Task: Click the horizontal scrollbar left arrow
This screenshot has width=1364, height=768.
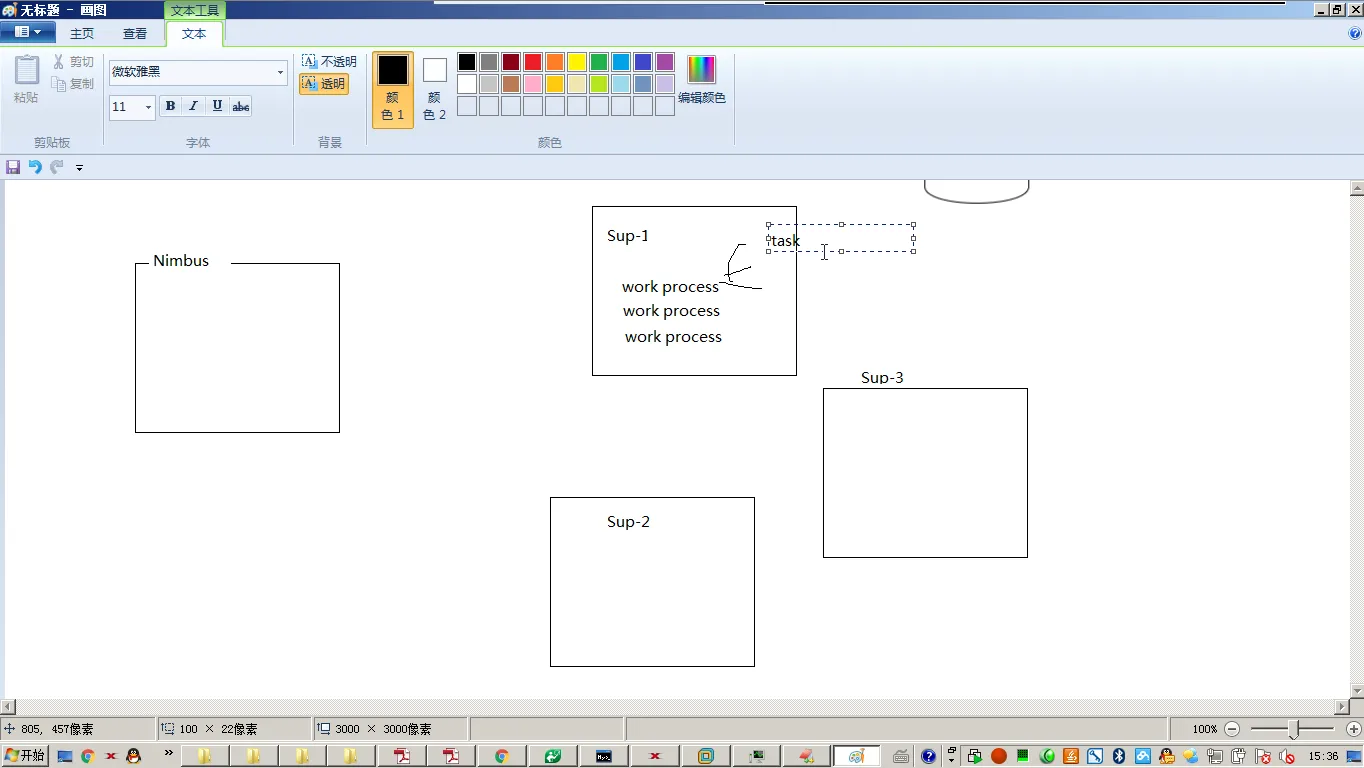Action: (x=8, y=707)
